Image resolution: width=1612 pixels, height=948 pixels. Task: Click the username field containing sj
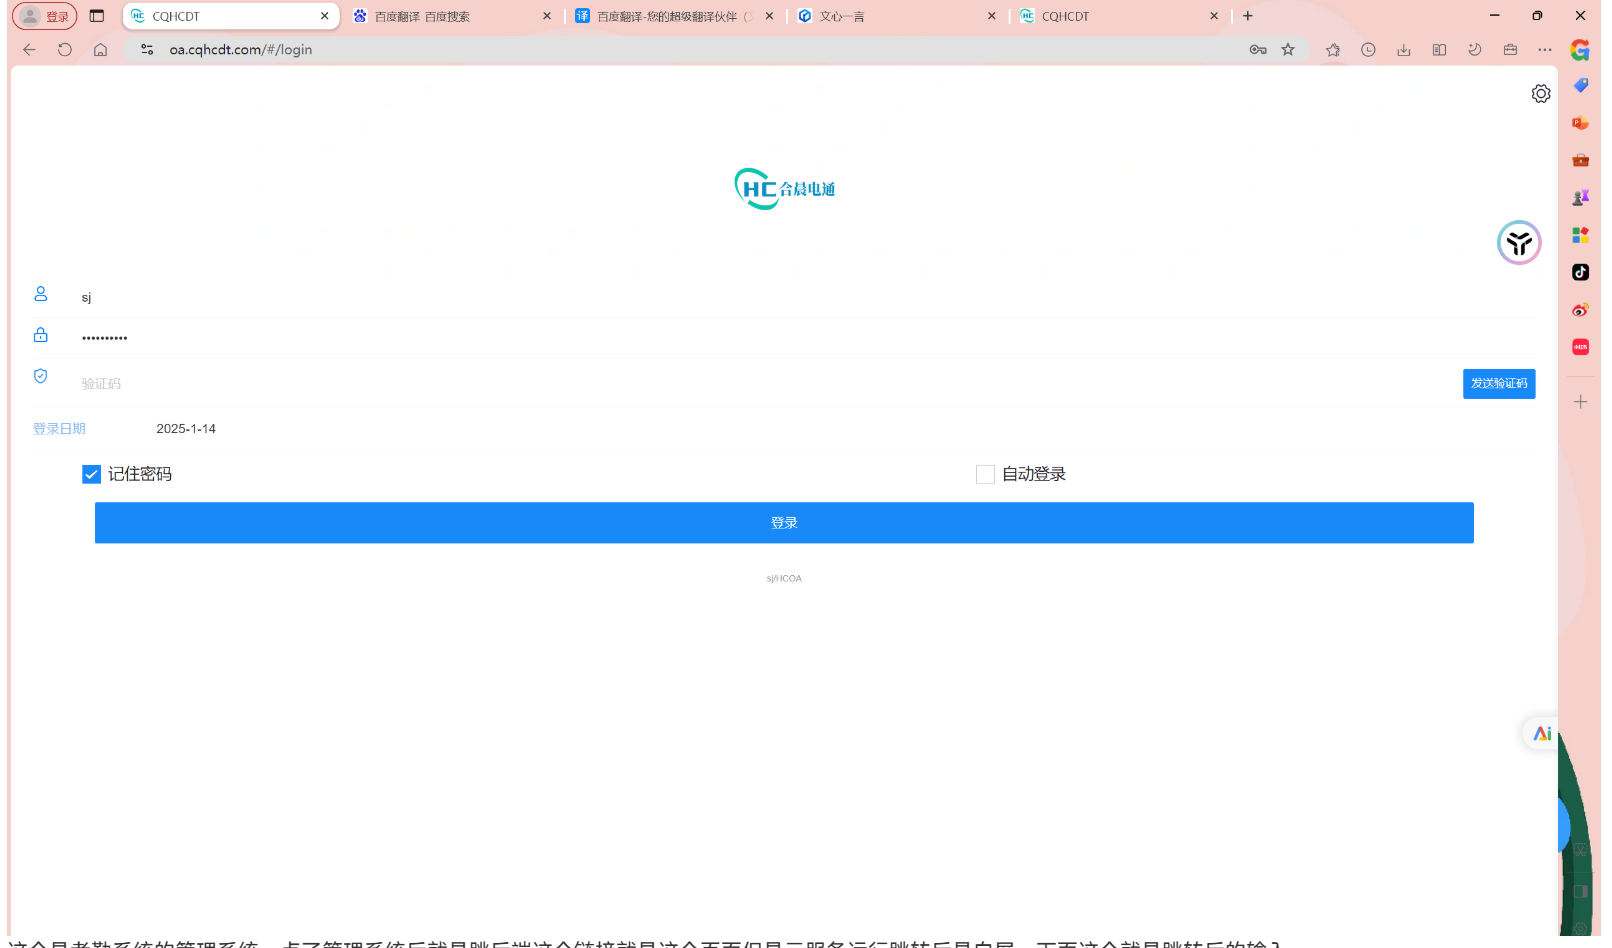pos(806,298)
